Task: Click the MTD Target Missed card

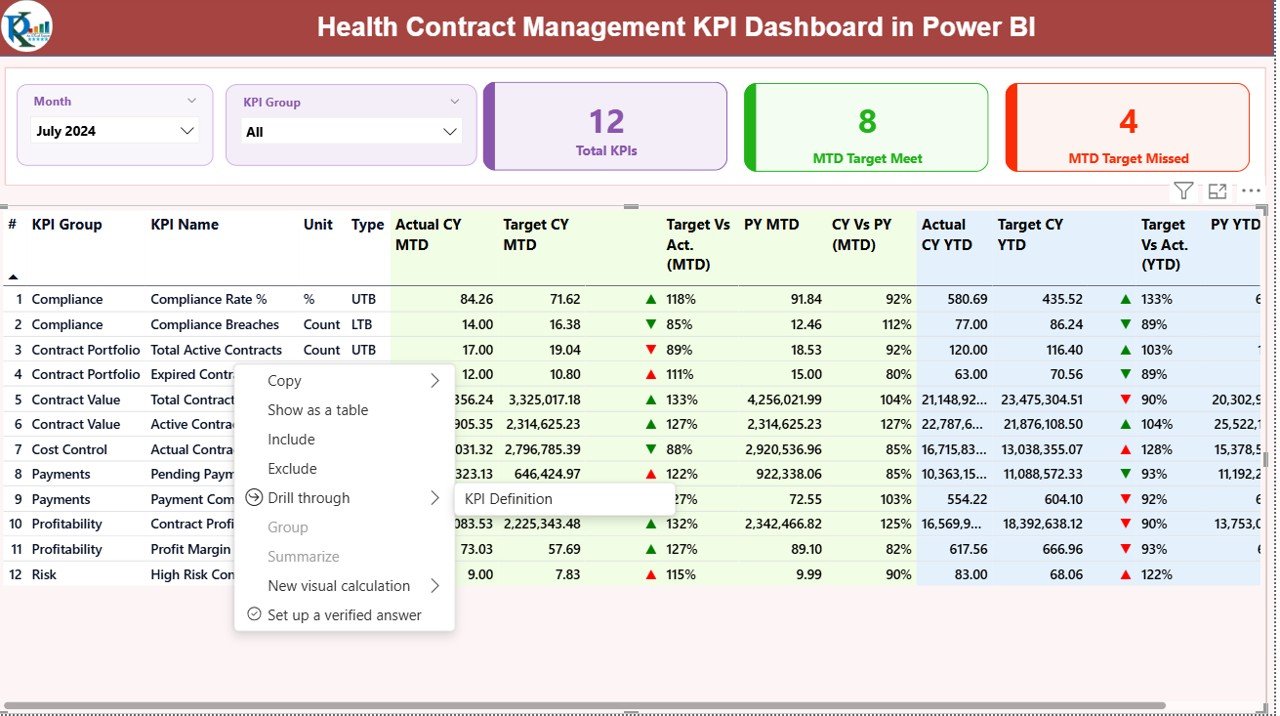Action: 1127,128
